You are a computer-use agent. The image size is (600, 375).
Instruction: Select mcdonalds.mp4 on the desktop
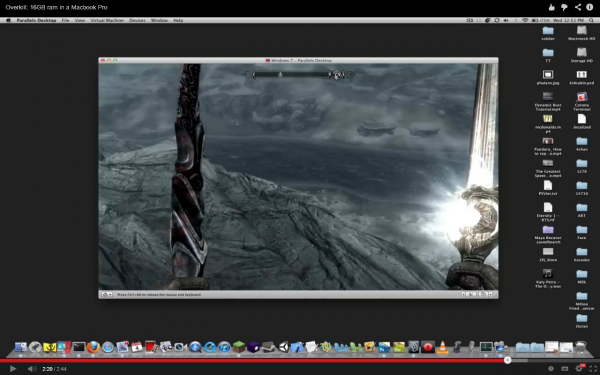(x=548, y=124)
